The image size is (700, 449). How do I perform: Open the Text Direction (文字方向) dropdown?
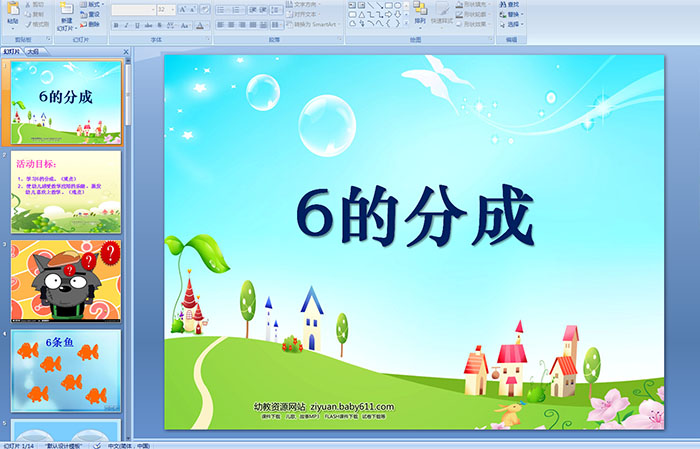(304, 4)
